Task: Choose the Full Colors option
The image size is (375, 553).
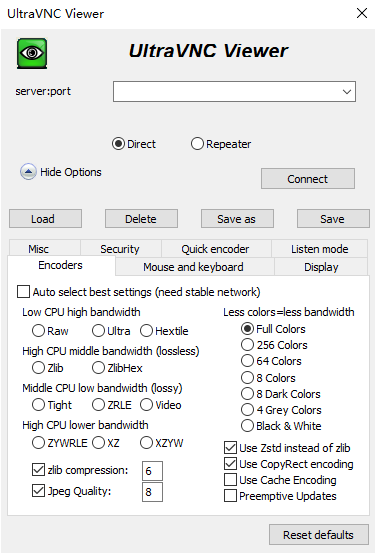Action: click(x=247, y=329)
